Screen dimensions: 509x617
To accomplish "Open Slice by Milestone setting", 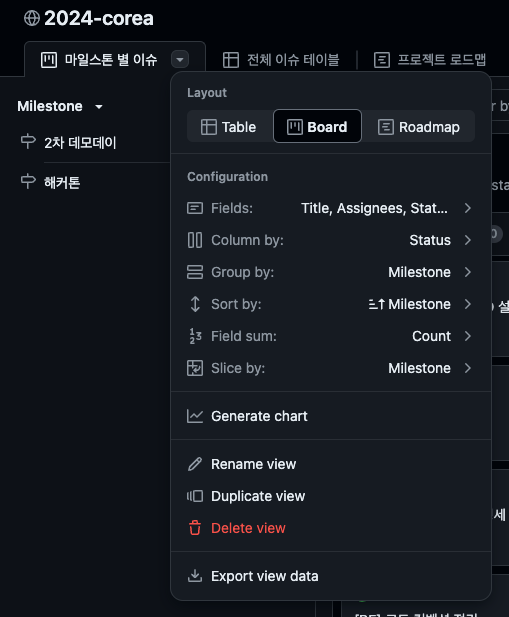I will (330, 368).
